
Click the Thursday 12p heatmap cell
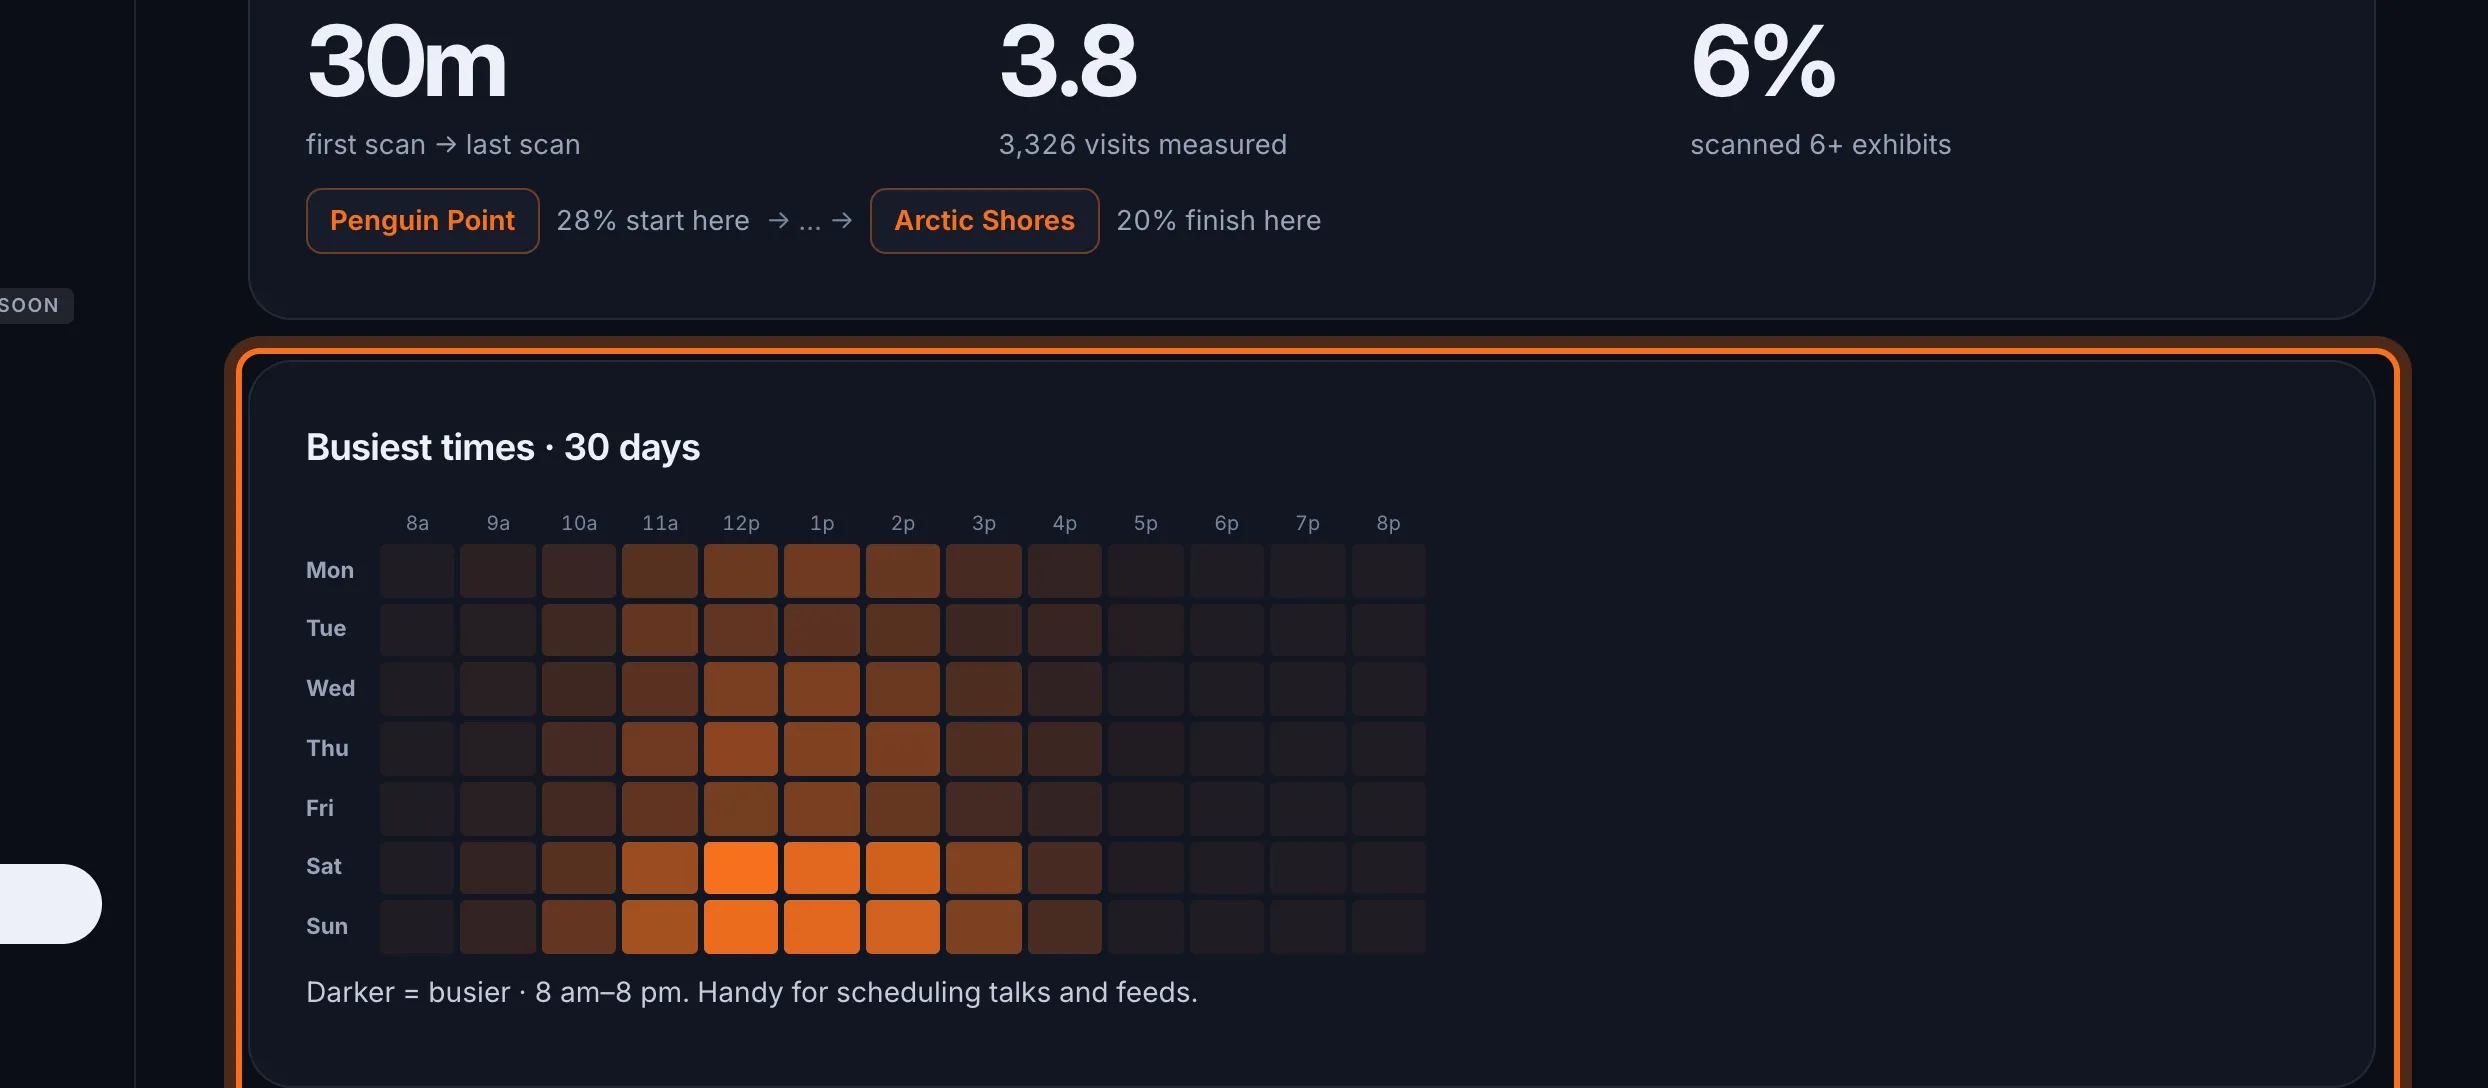741,749
